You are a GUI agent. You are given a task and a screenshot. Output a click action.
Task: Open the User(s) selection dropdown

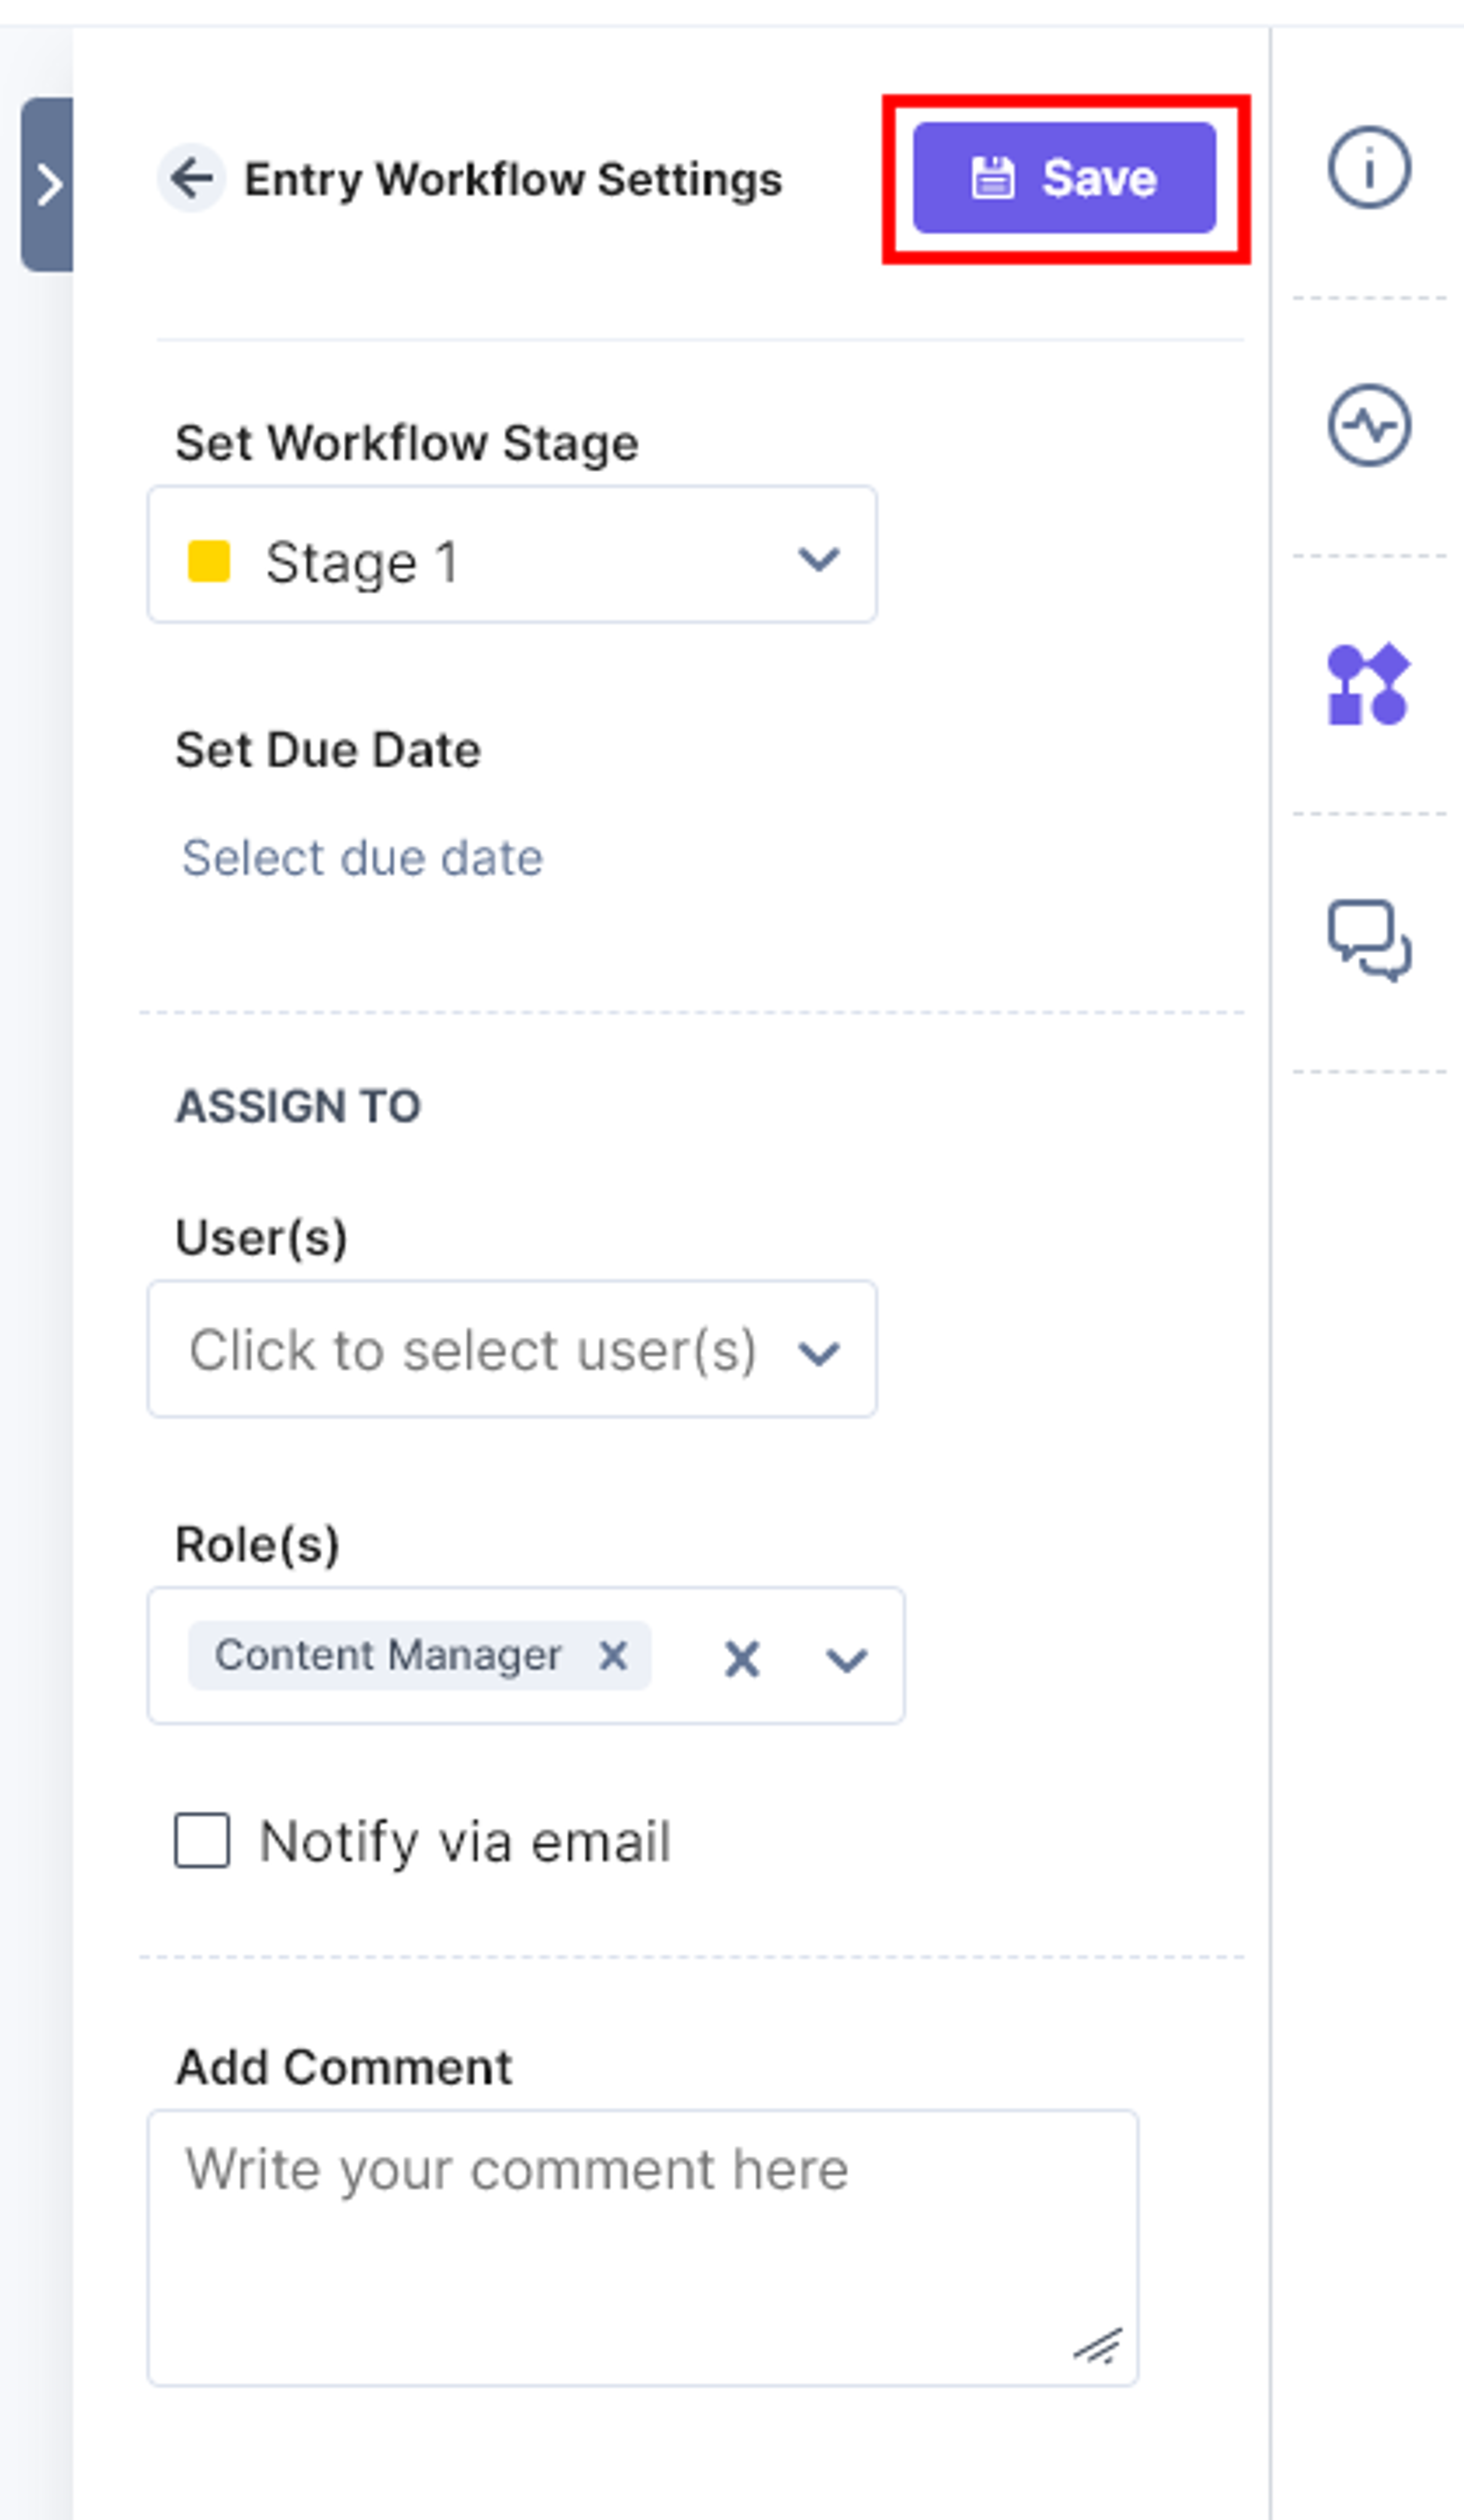(512, 1349)
